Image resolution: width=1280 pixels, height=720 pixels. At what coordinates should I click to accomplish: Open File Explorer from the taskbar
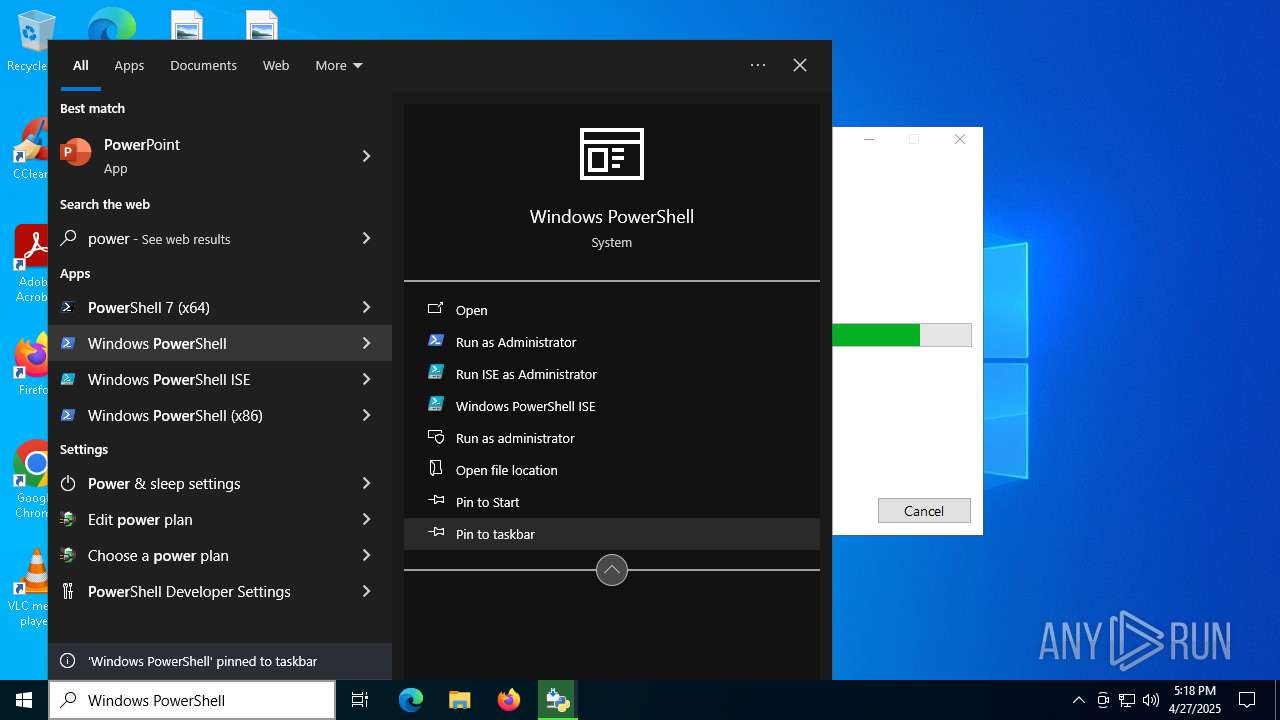[x=459, y=700]
